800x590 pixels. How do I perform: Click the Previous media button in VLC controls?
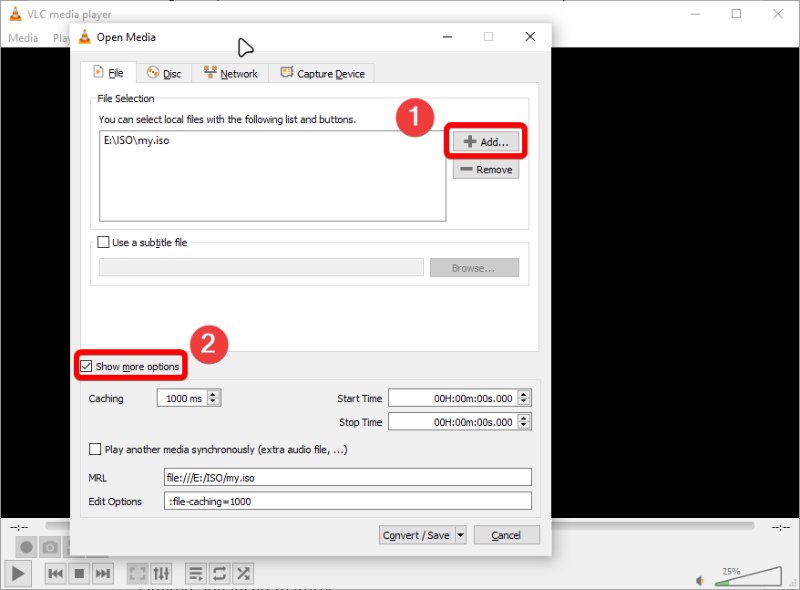click(55, 573)
